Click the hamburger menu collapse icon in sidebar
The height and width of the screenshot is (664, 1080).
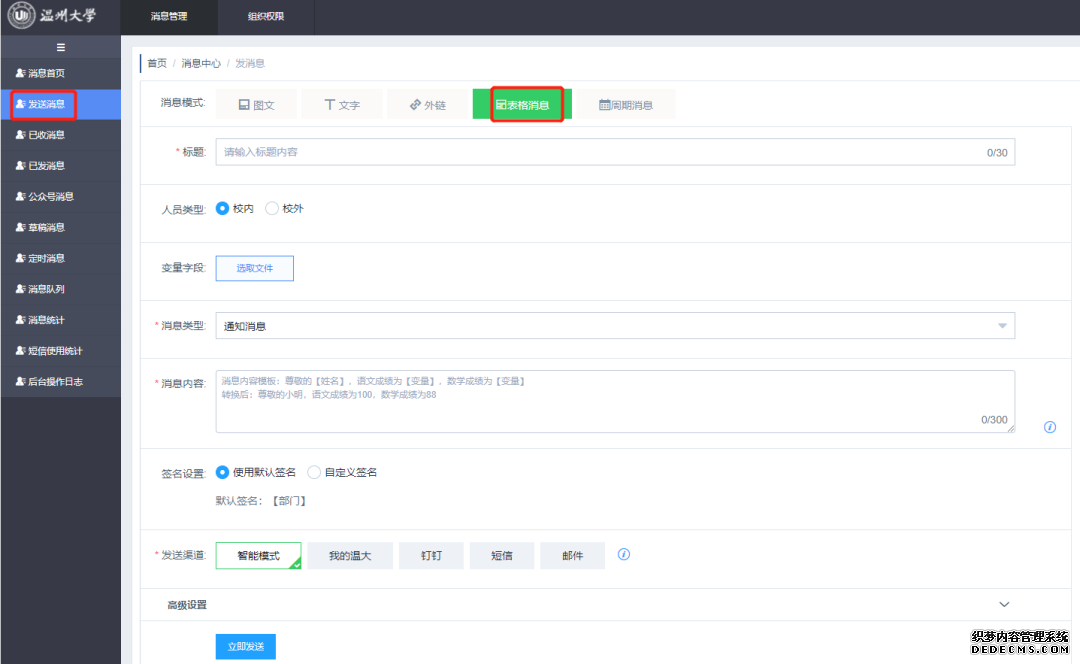pyautogui.click(x=60, y=47)
